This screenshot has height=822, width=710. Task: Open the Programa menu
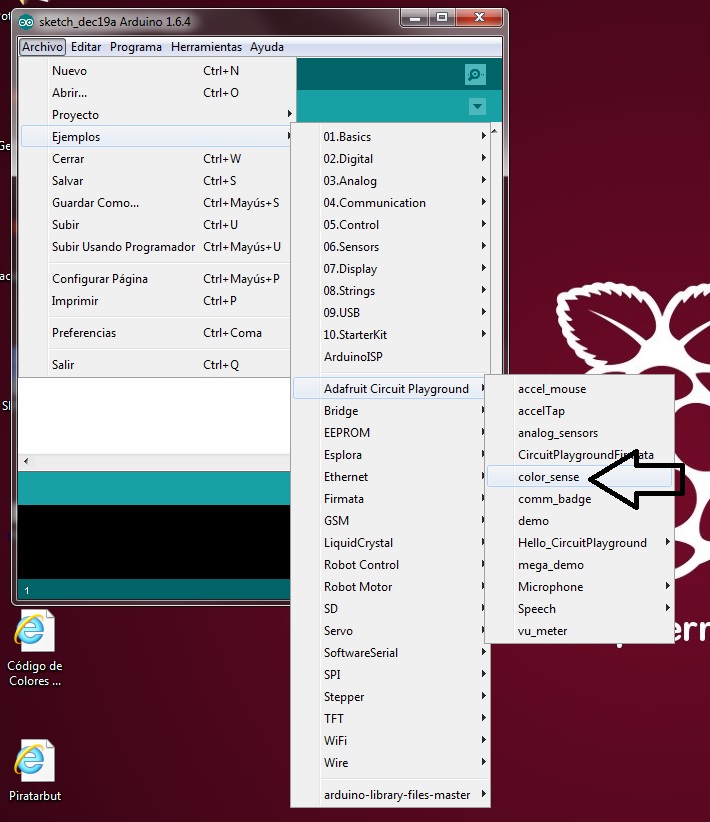136,47
